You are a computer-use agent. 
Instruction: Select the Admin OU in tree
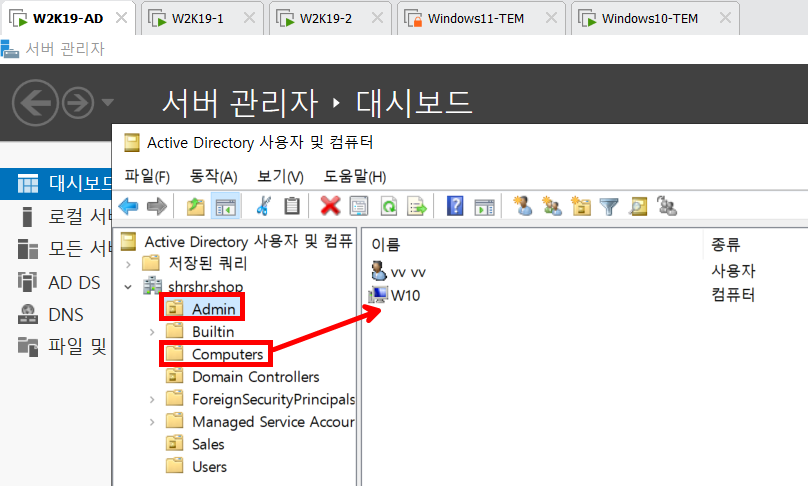click(x=213, y=309)
